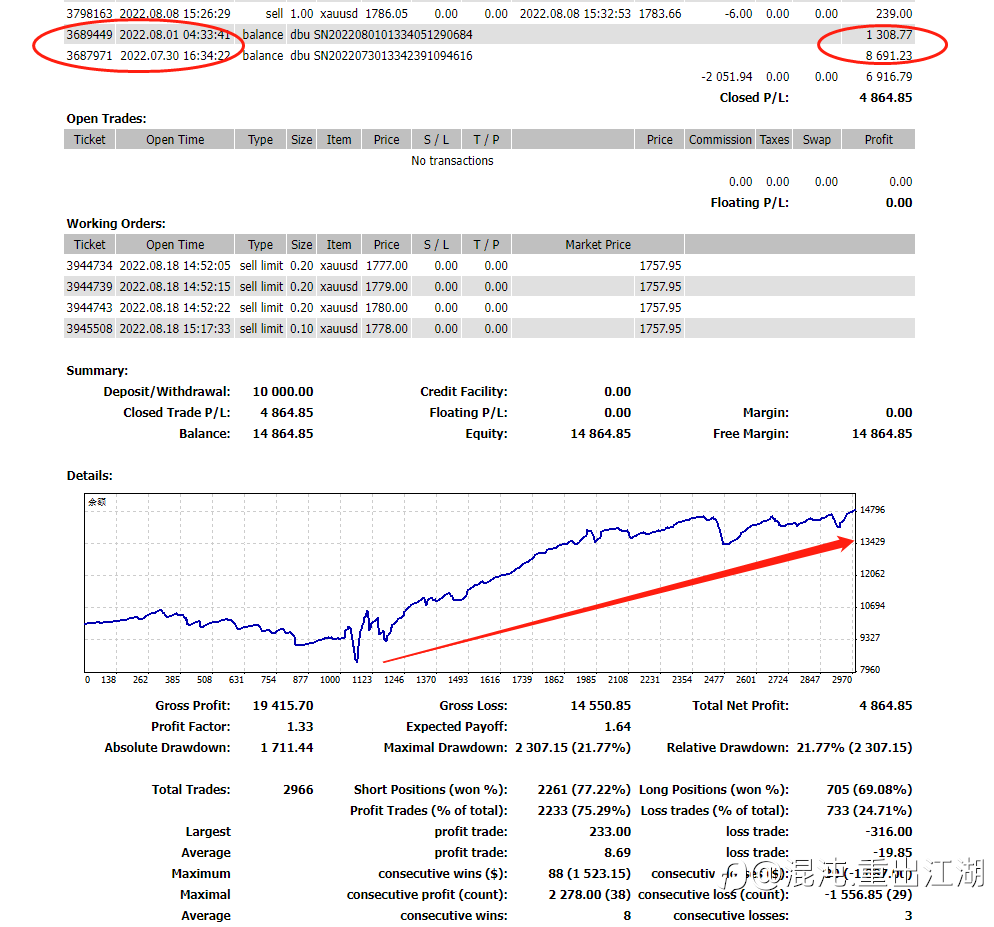
Task: Click the Free Margin: label
Action: pos(751,433)
